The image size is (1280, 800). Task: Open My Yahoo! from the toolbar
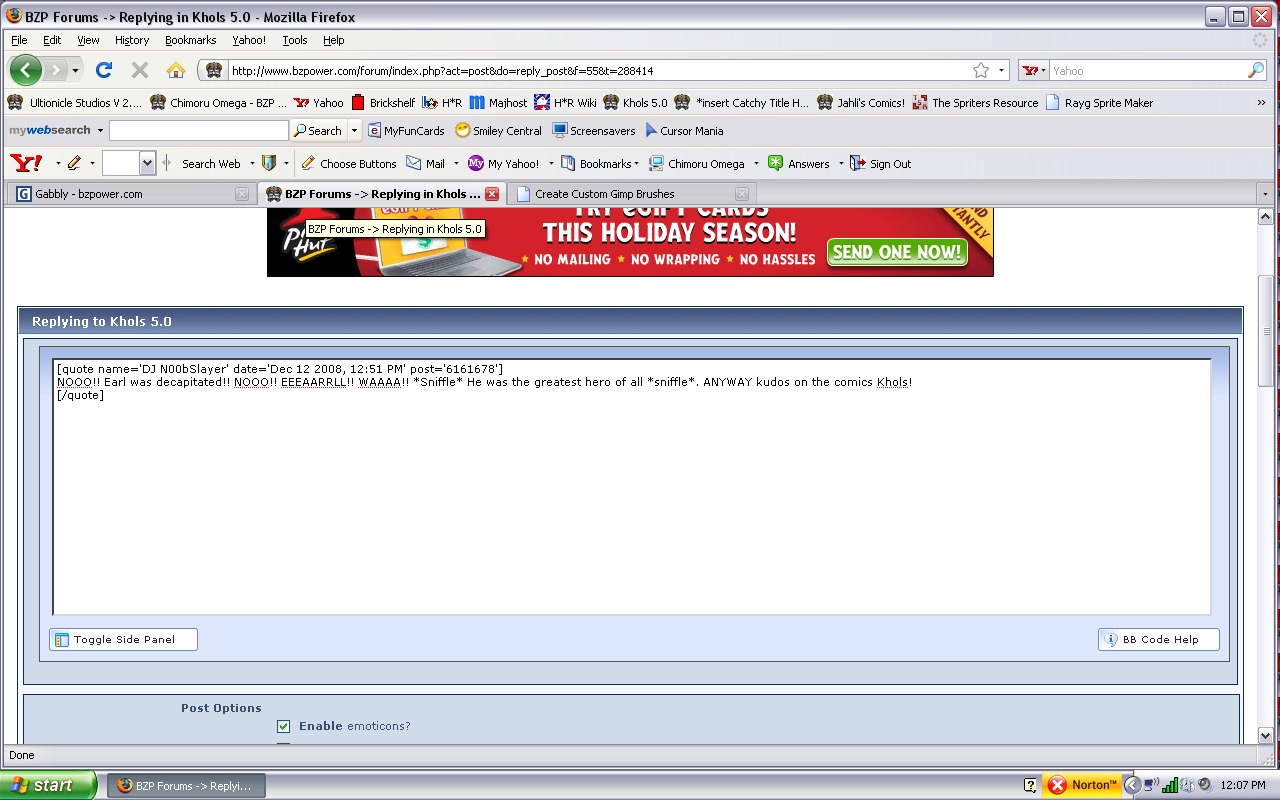pos(504,163)
